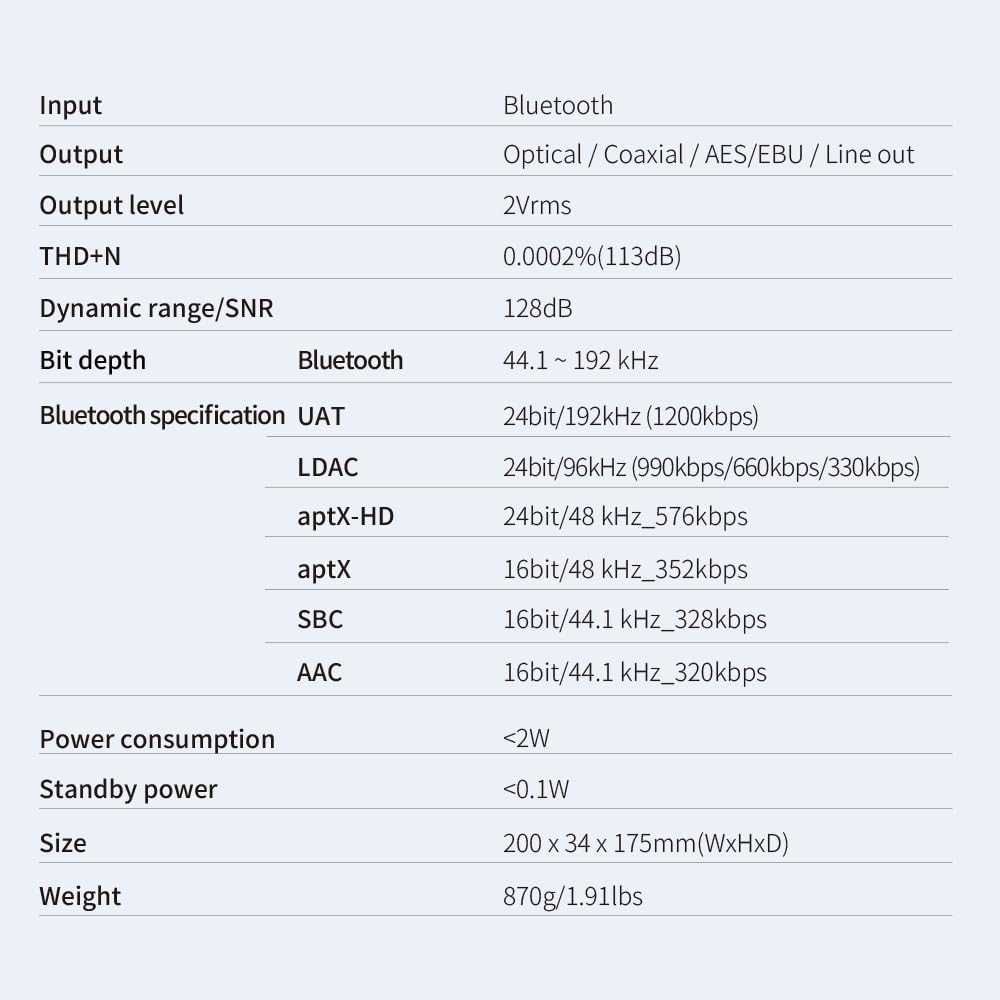Image resolution: width=1000 pixels, height=1000 pixels.
Task: Click the Dynamic range/SNR label
Action: tap(156, 309)
